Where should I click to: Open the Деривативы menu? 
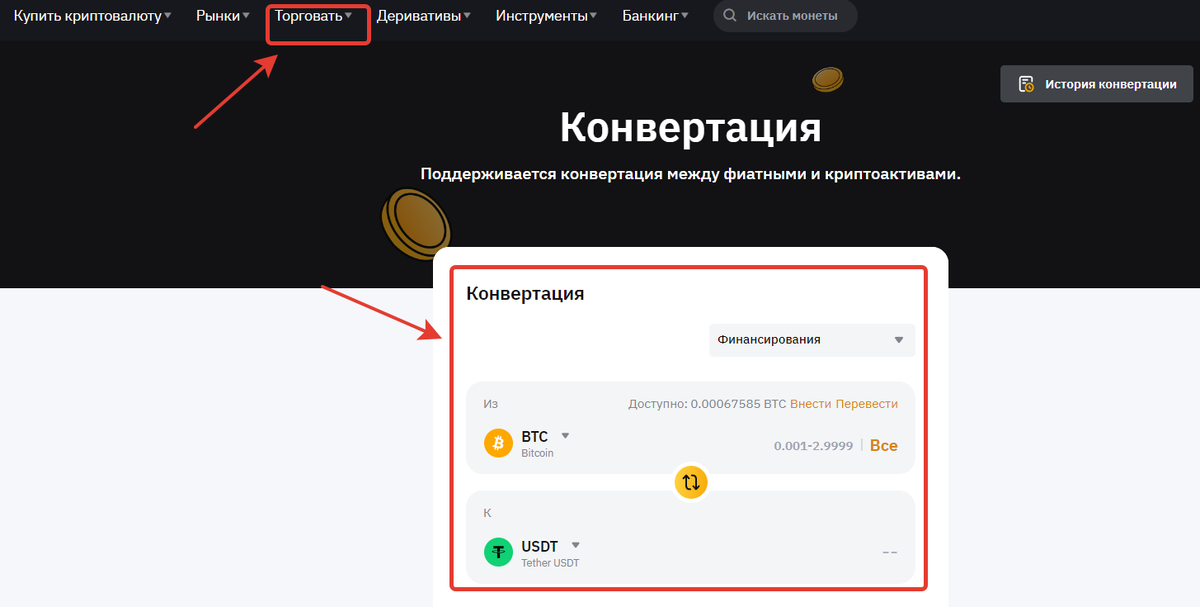[424, 16]
